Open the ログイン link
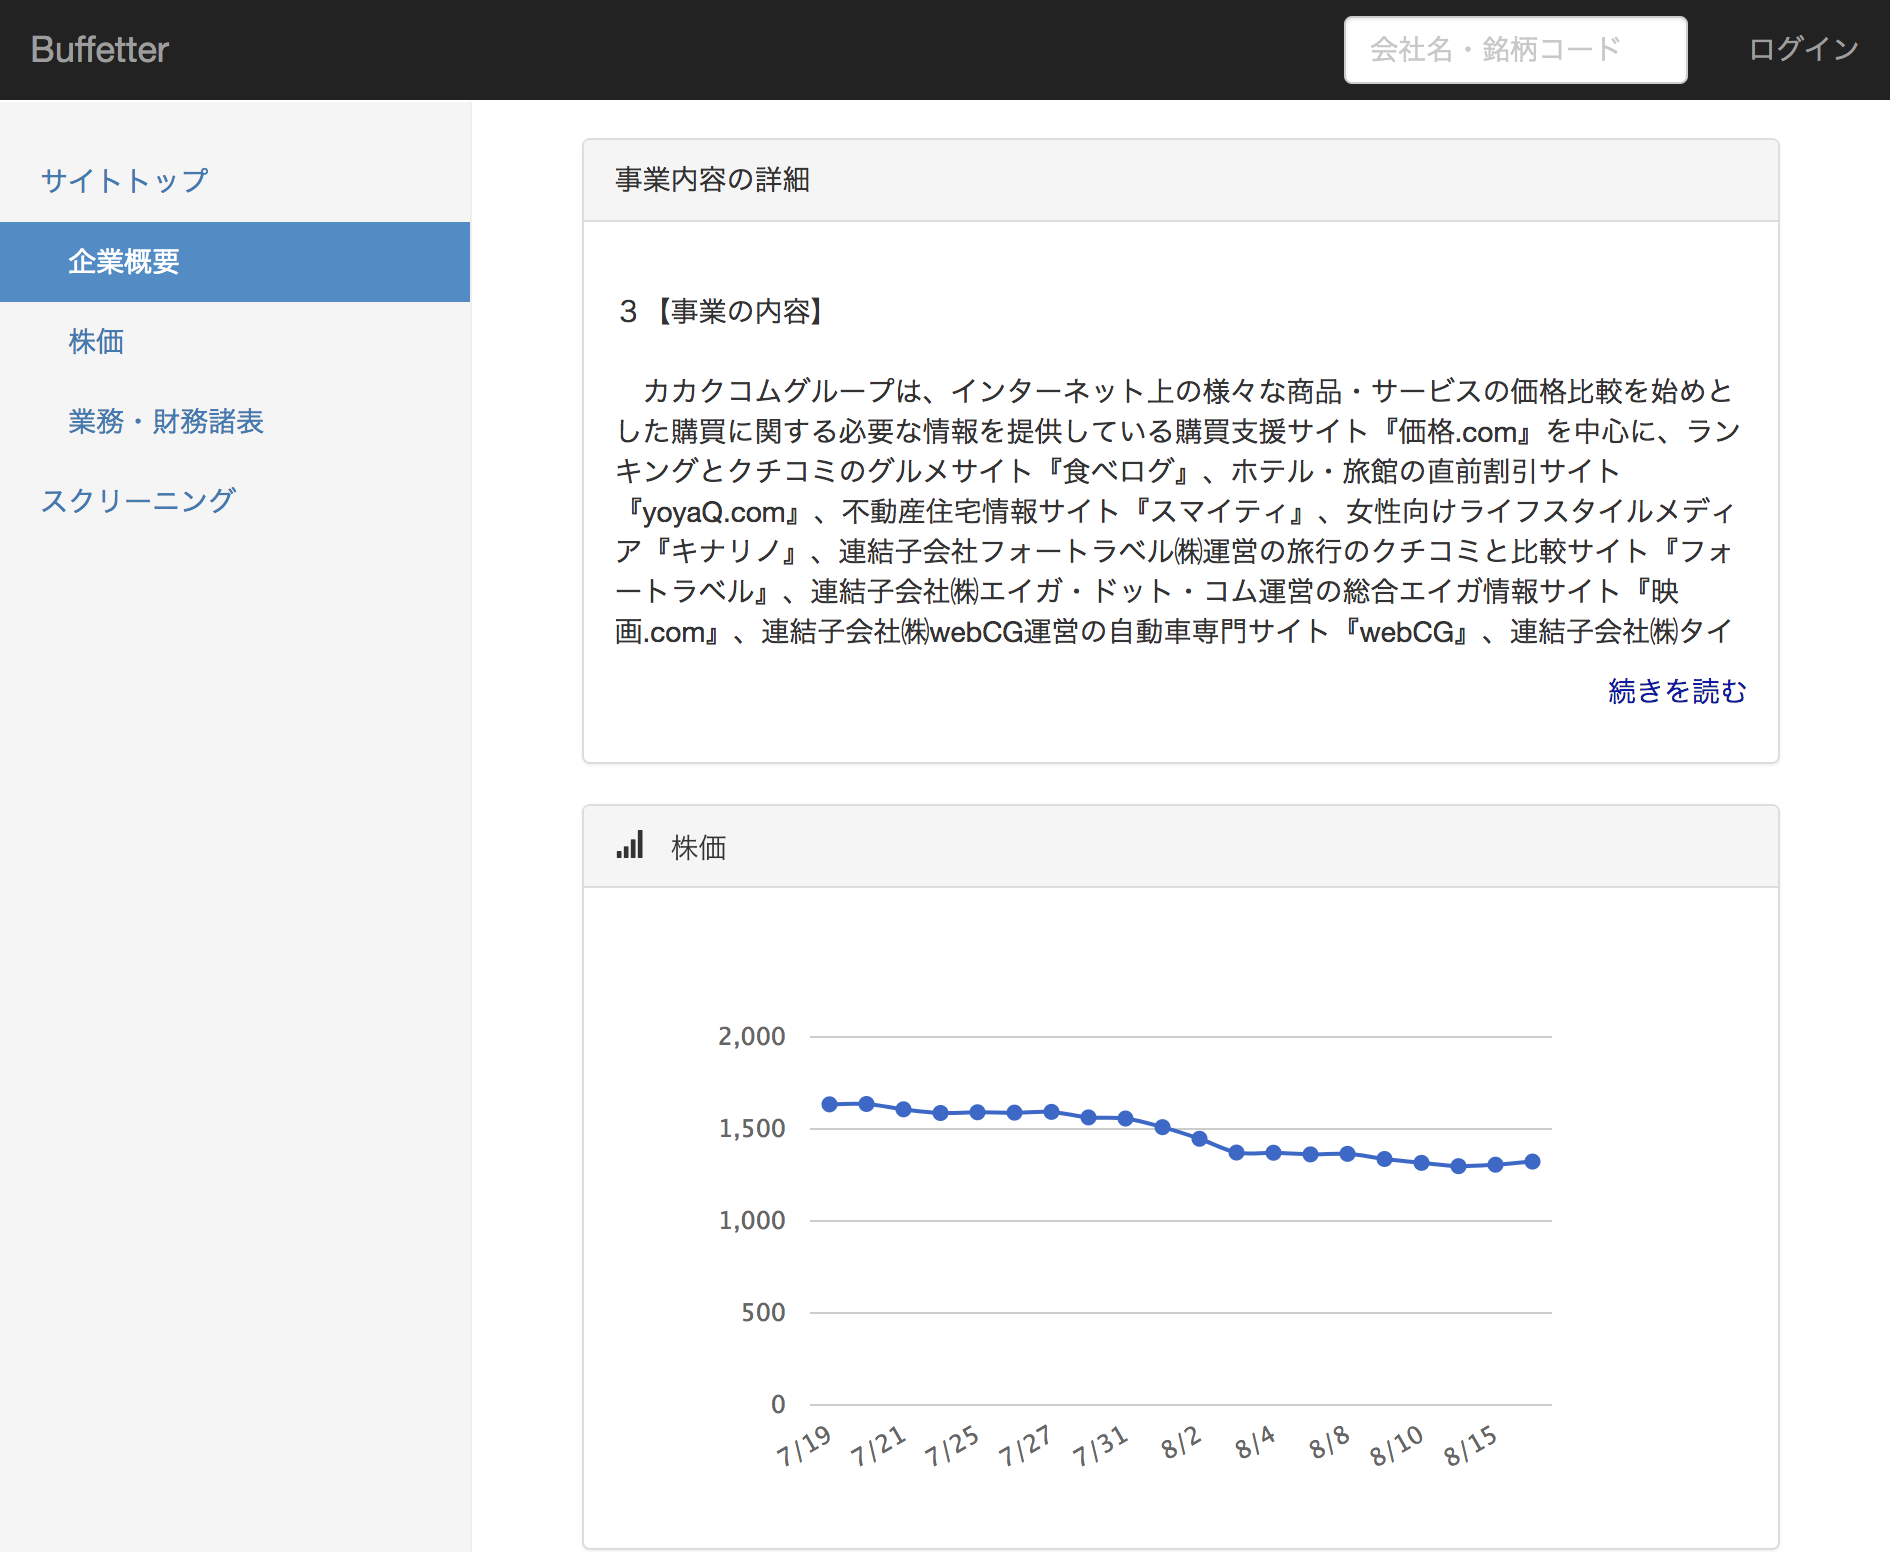The width and height of the screenshot is (1890, 1552). click(1803, 50)
